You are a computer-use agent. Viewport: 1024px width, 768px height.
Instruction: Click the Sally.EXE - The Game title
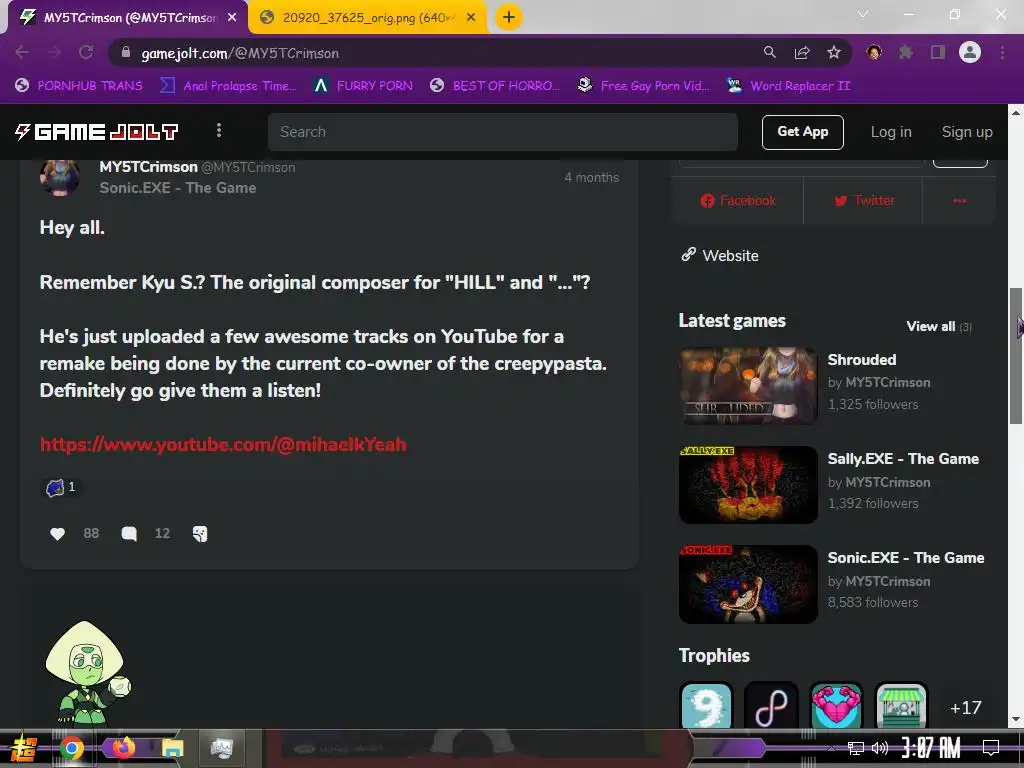(x=903, y=459)
